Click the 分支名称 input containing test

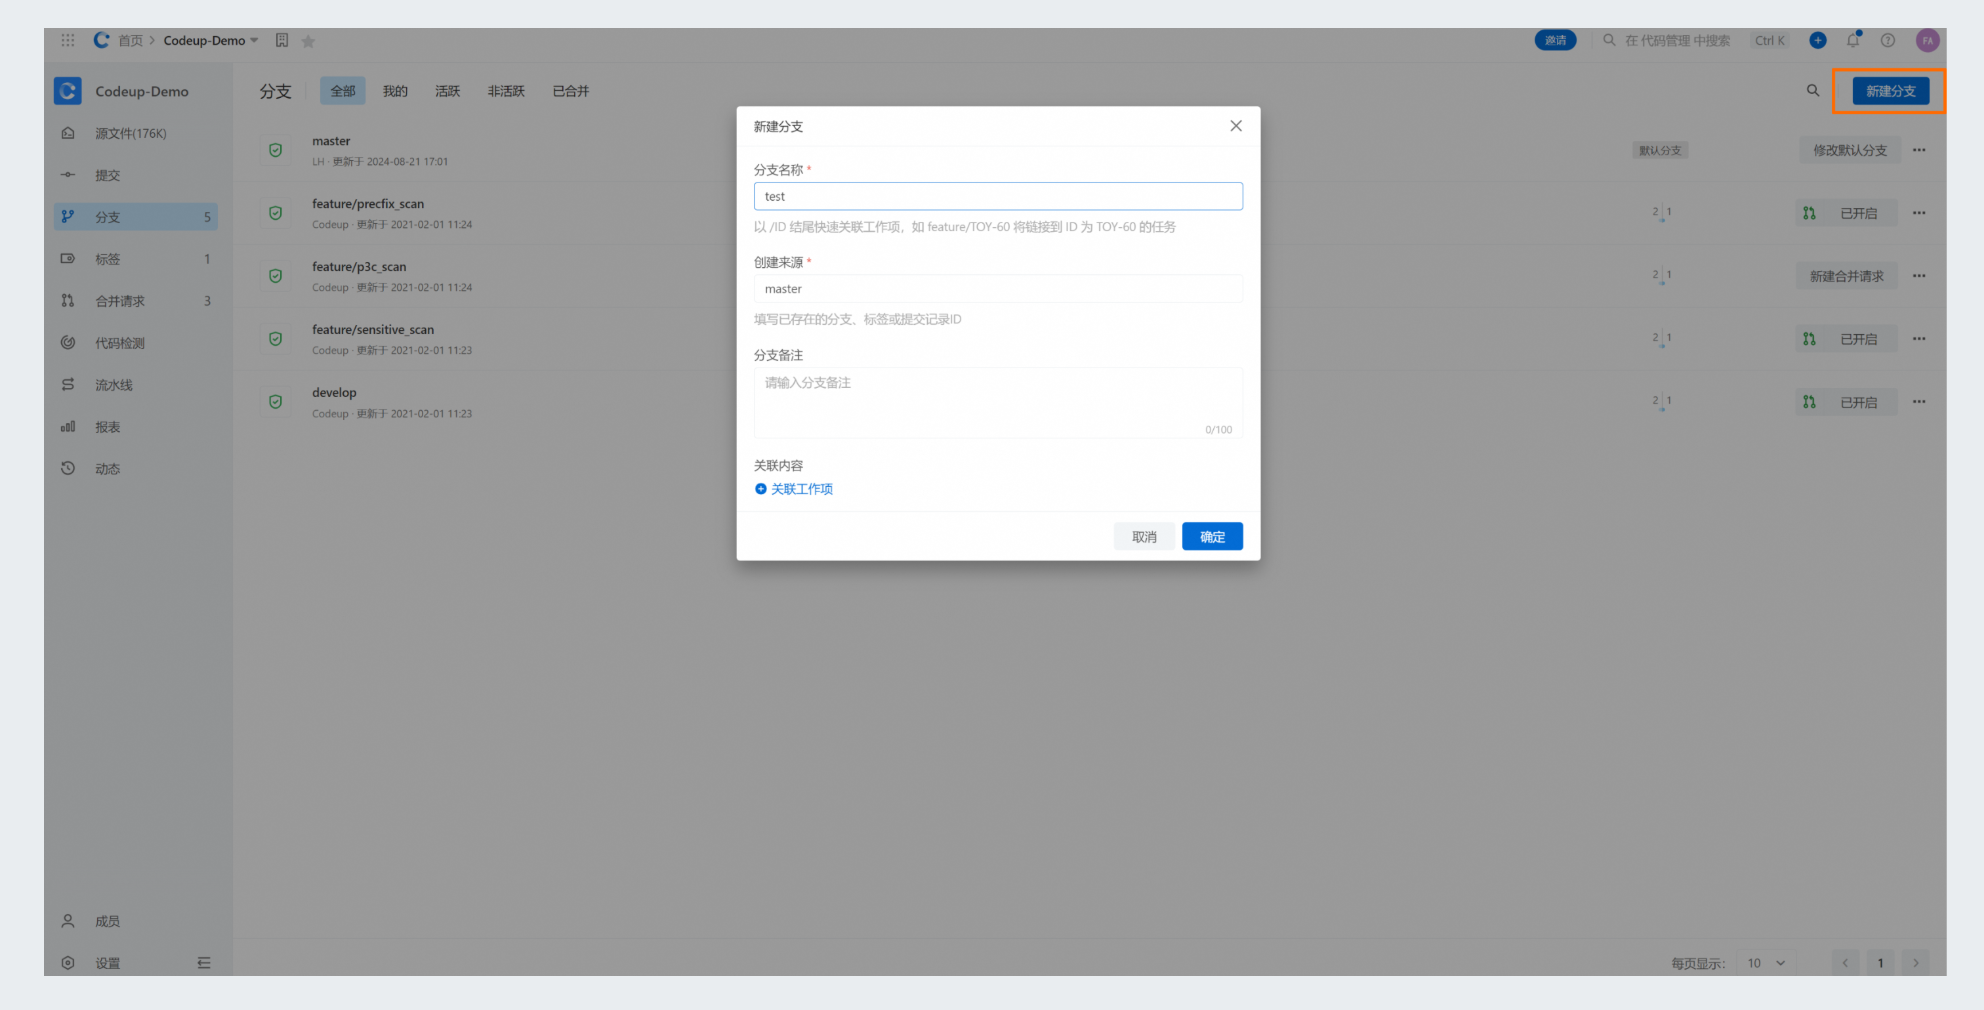pyautogui.click(x=998, y=196)
